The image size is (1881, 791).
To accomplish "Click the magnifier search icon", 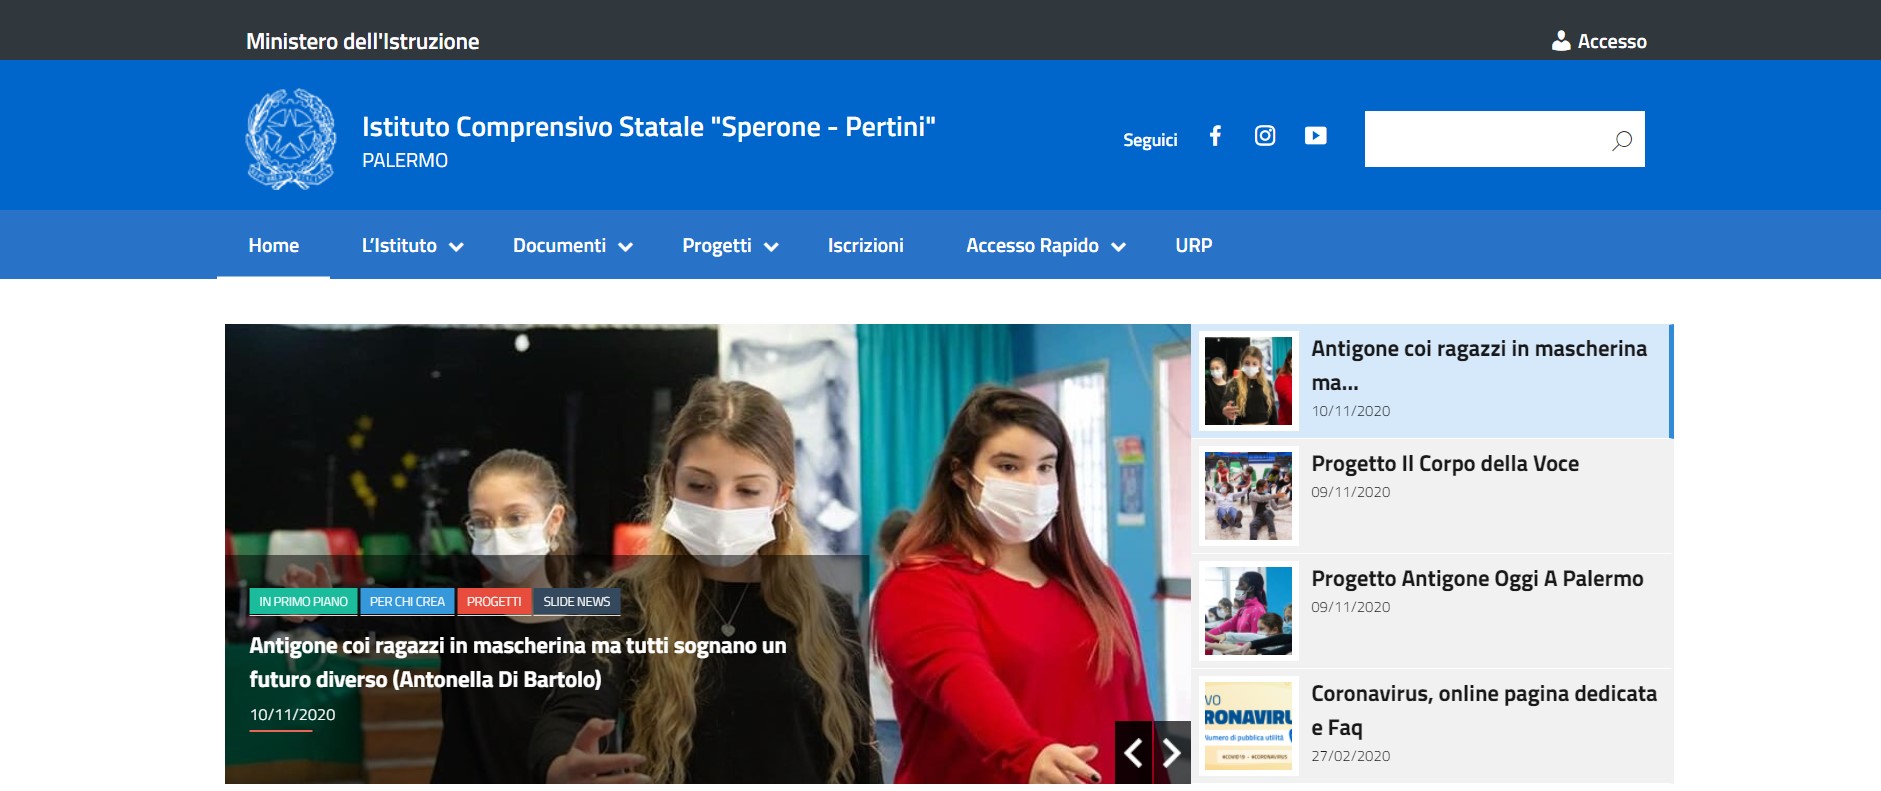I will click(x=1621, y=140).
